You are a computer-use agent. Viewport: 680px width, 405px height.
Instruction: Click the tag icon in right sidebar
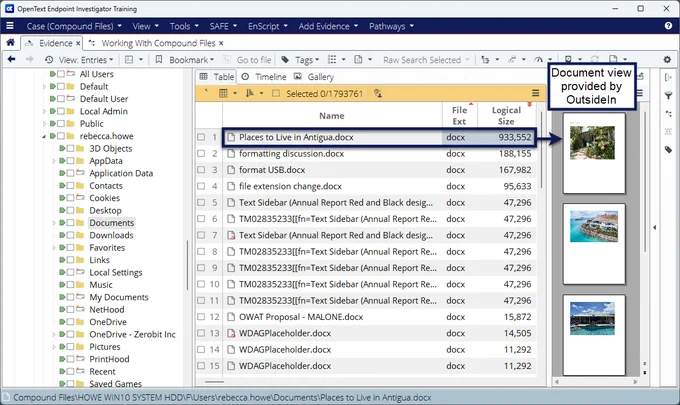pyautogui.click(x=668, y=150)
